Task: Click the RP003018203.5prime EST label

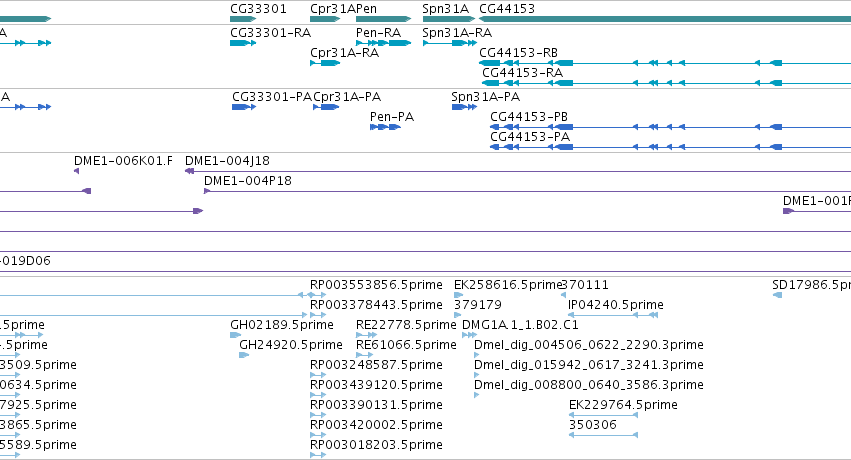Action: (x=376, y=445)
